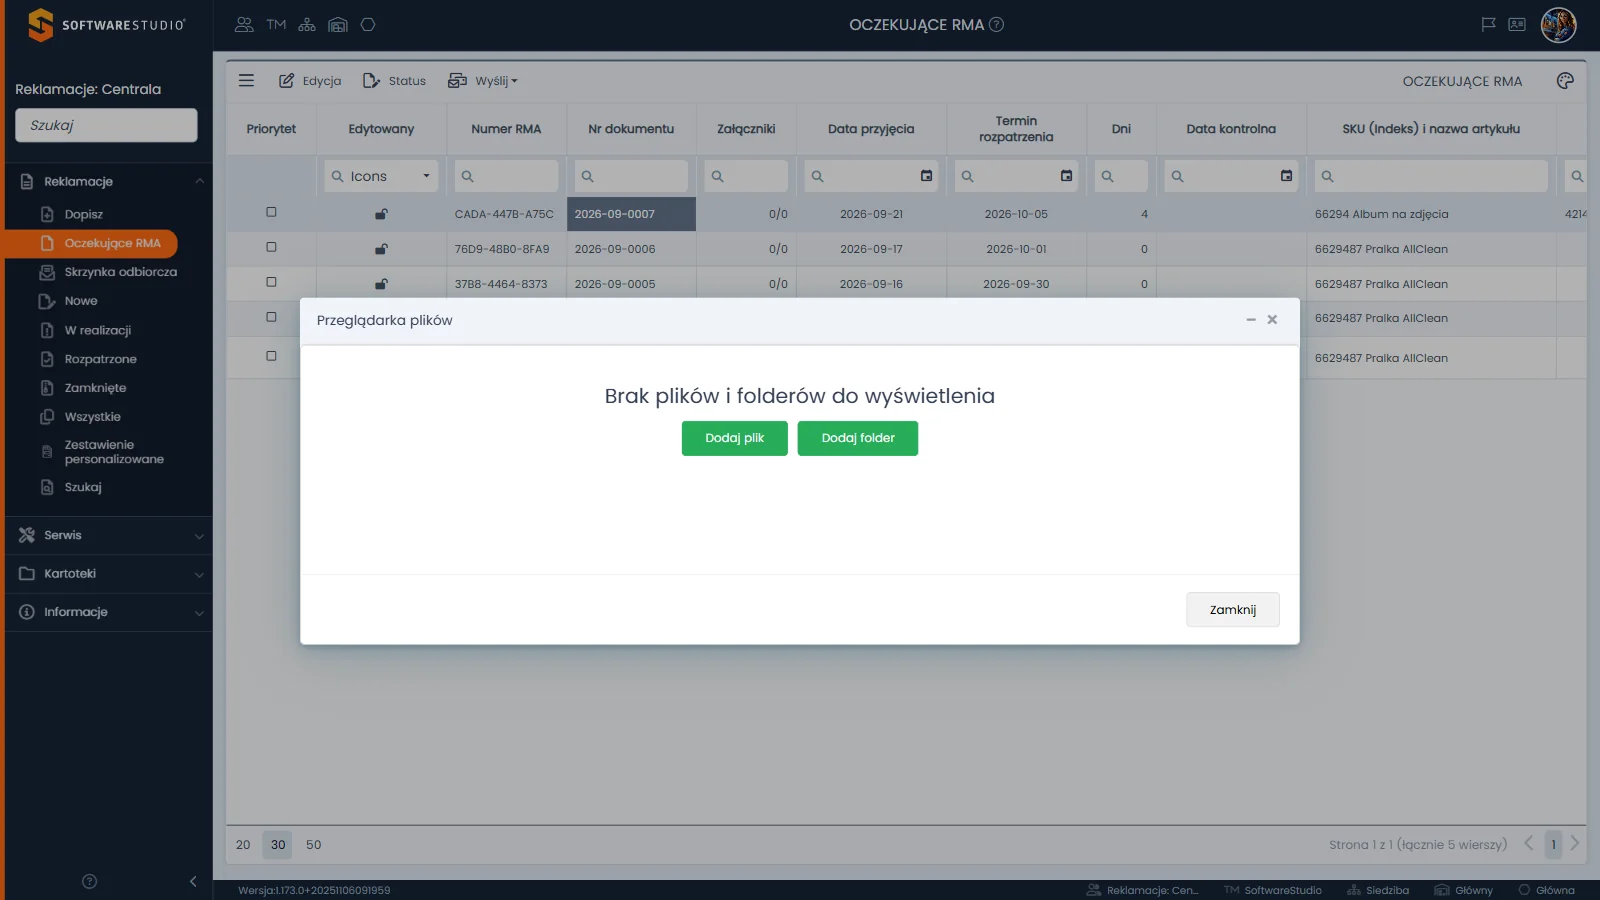This screenshot has width=1600, height=900.
Task: Tick the fifth row checkbox below dialog header
Action: point(271,356)
